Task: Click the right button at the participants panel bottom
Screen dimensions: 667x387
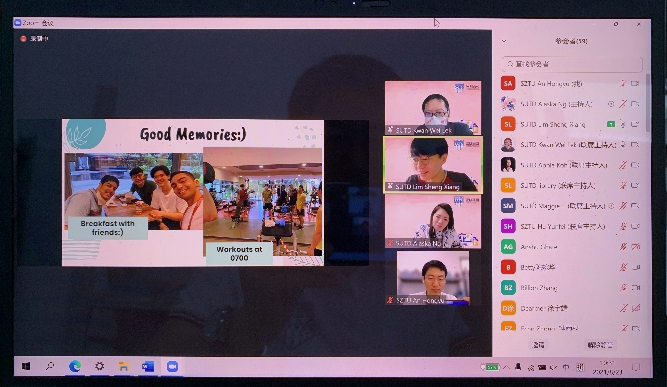Action: coord(600,345)
